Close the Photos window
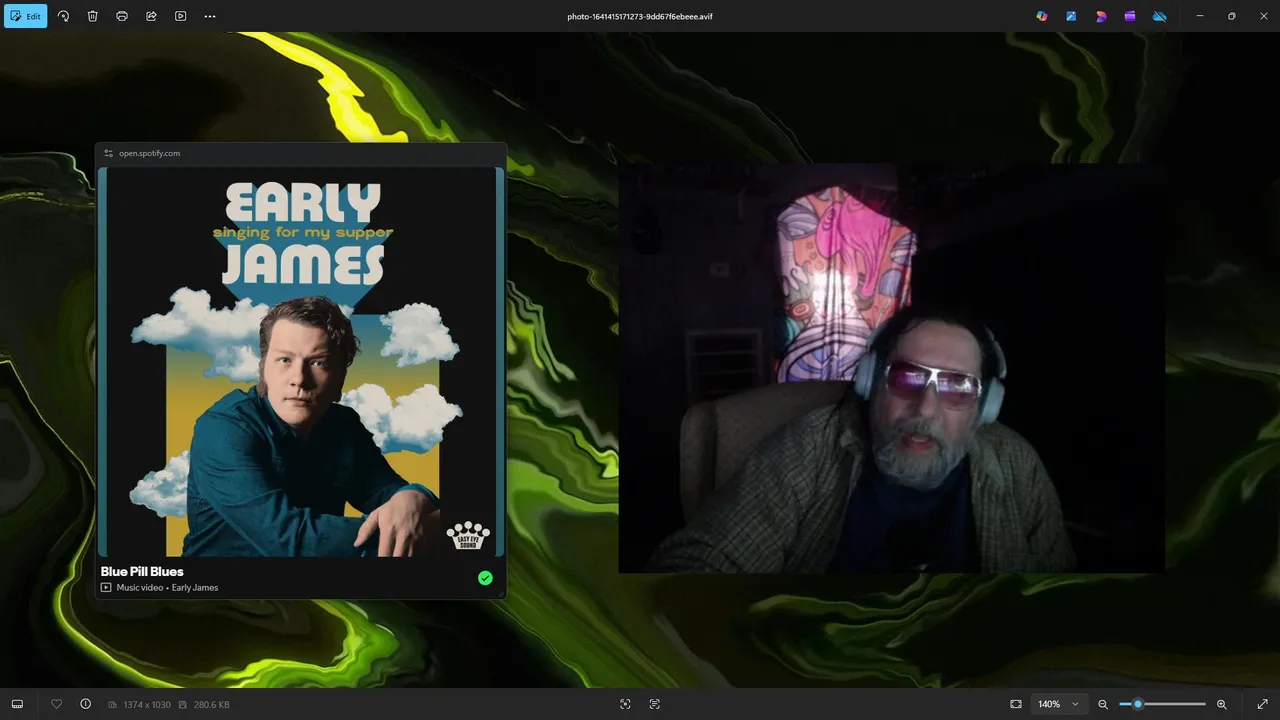 [x=1262, y=16]
